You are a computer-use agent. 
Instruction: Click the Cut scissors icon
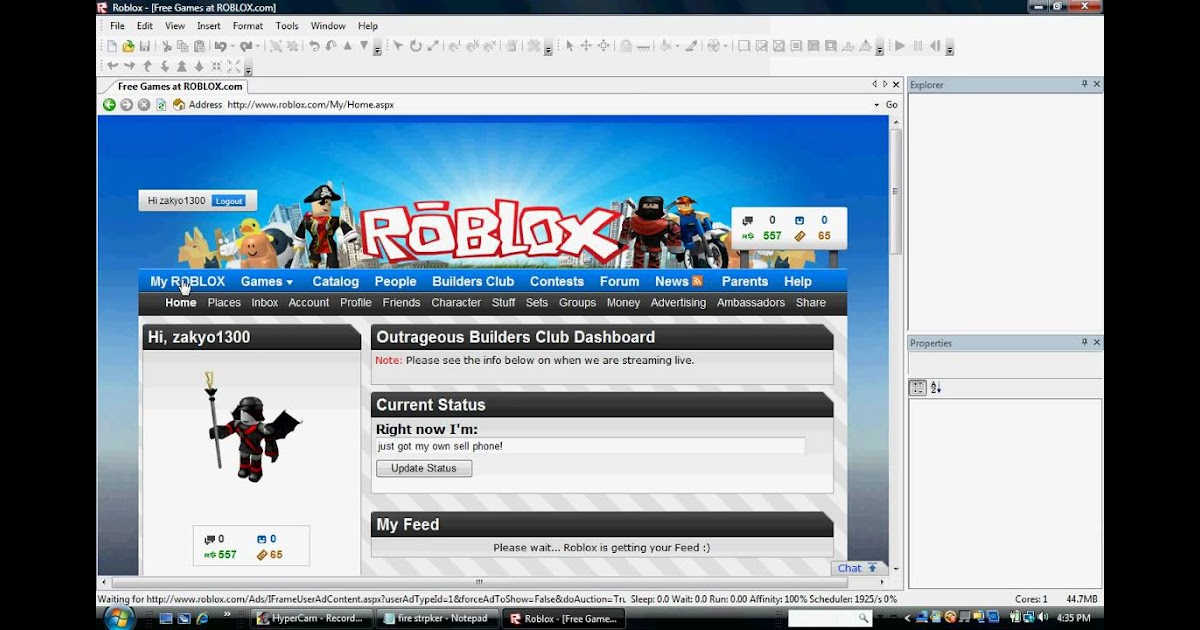pyautogui.click(x=166, y=46)
